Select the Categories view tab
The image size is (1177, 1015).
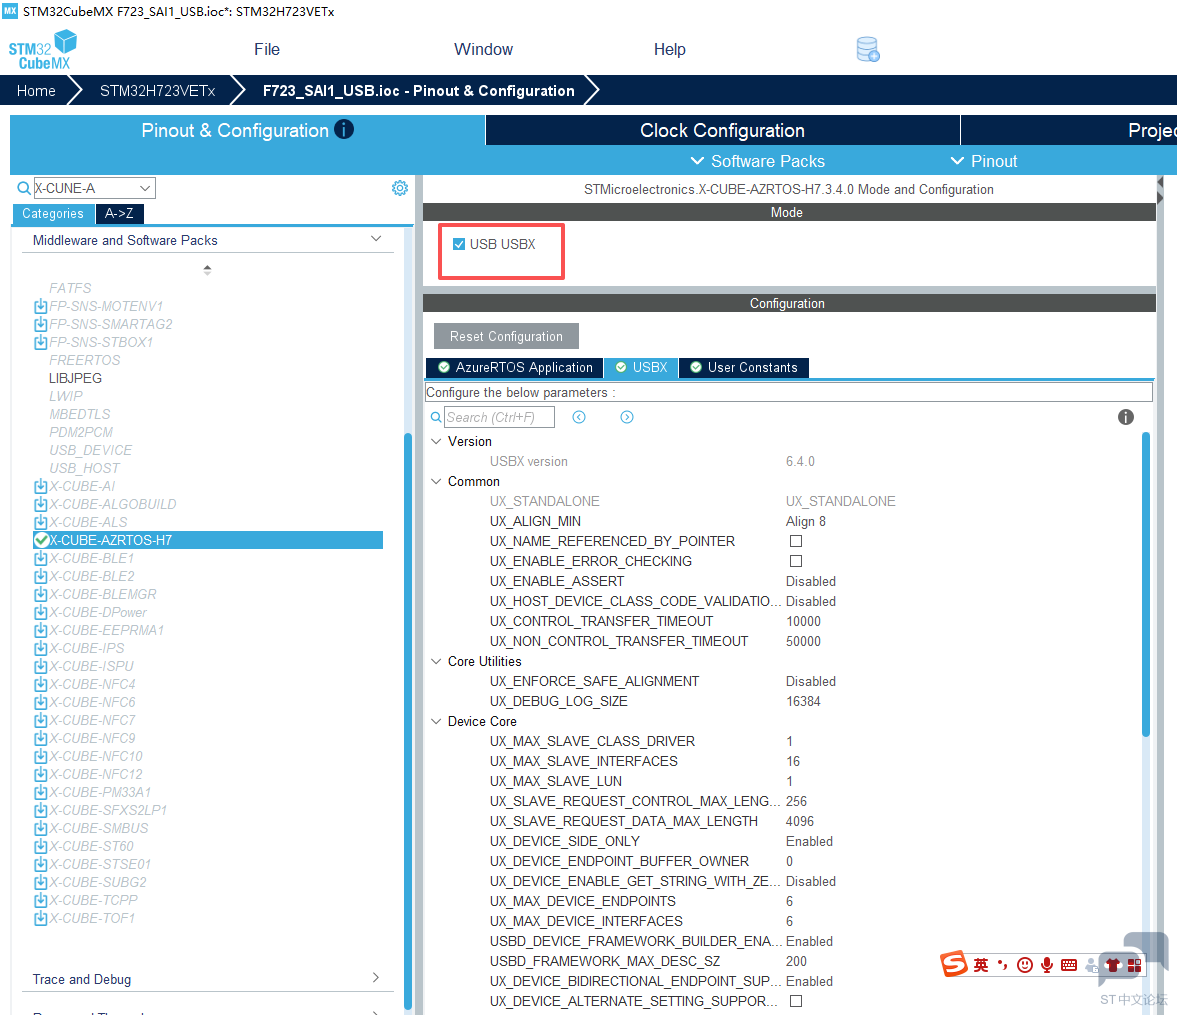point(53,214)
